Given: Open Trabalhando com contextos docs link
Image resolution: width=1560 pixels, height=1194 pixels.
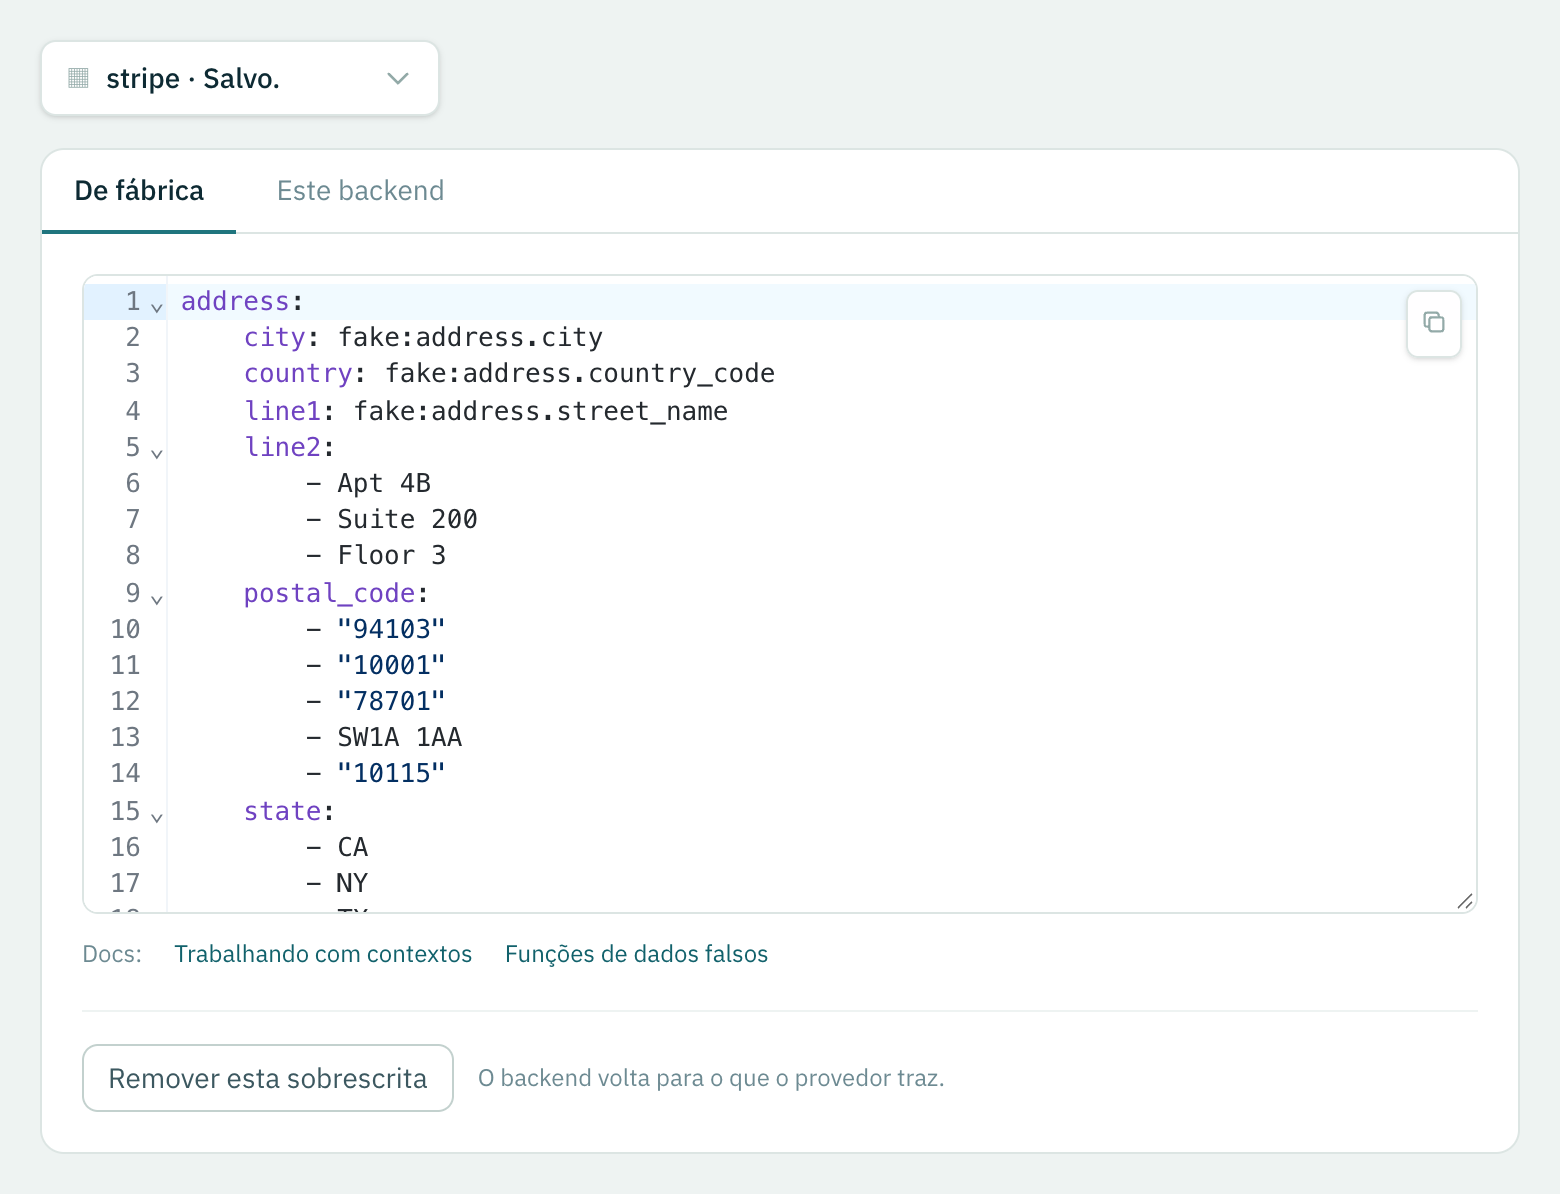Looking at the screenshot, I should click(323, 954).
